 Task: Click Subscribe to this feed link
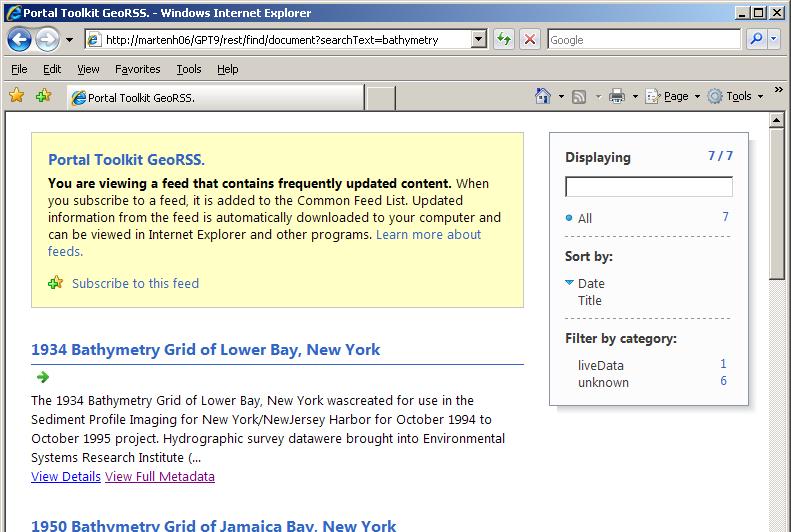tap(135, 283)
